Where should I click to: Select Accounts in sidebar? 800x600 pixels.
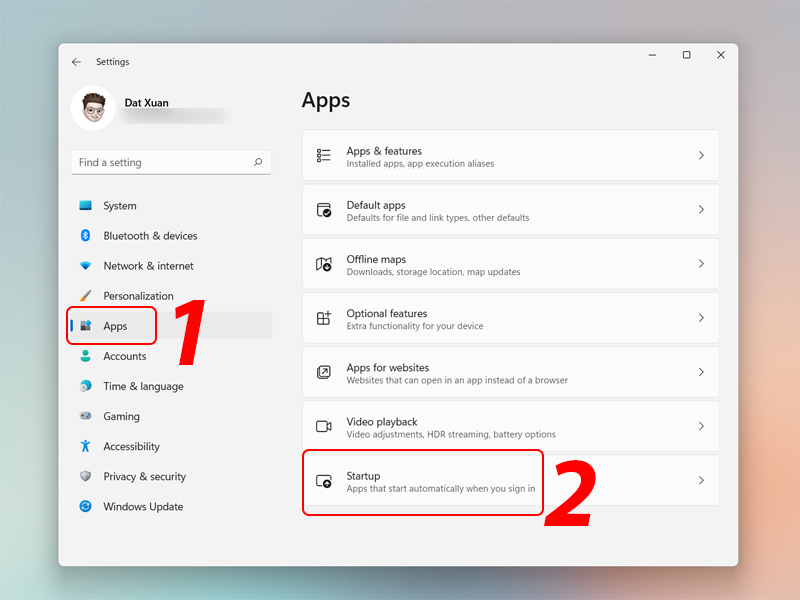click(124, 356)
